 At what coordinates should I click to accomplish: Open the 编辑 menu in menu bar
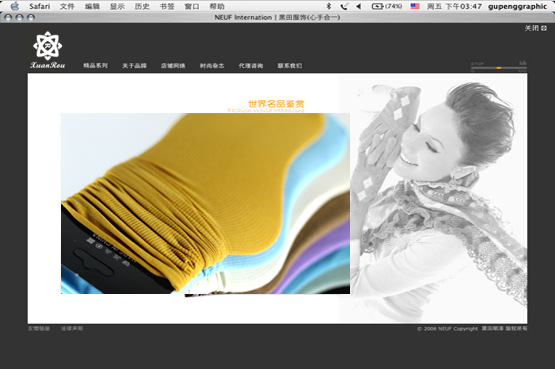[92, 6]
